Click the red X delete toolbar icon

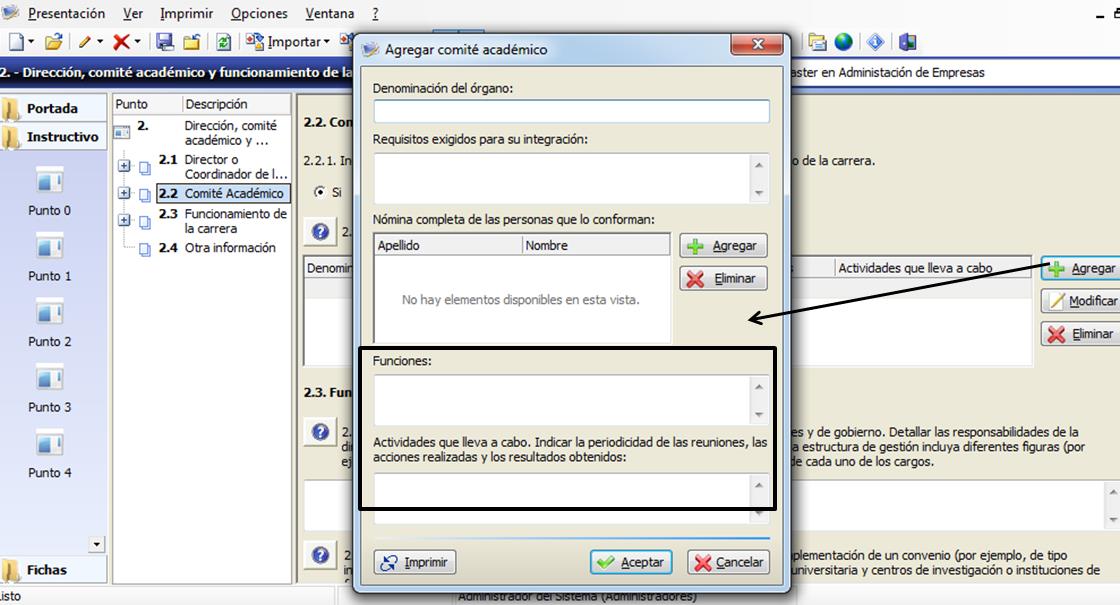pyautogui.click(x=121, y=42)
